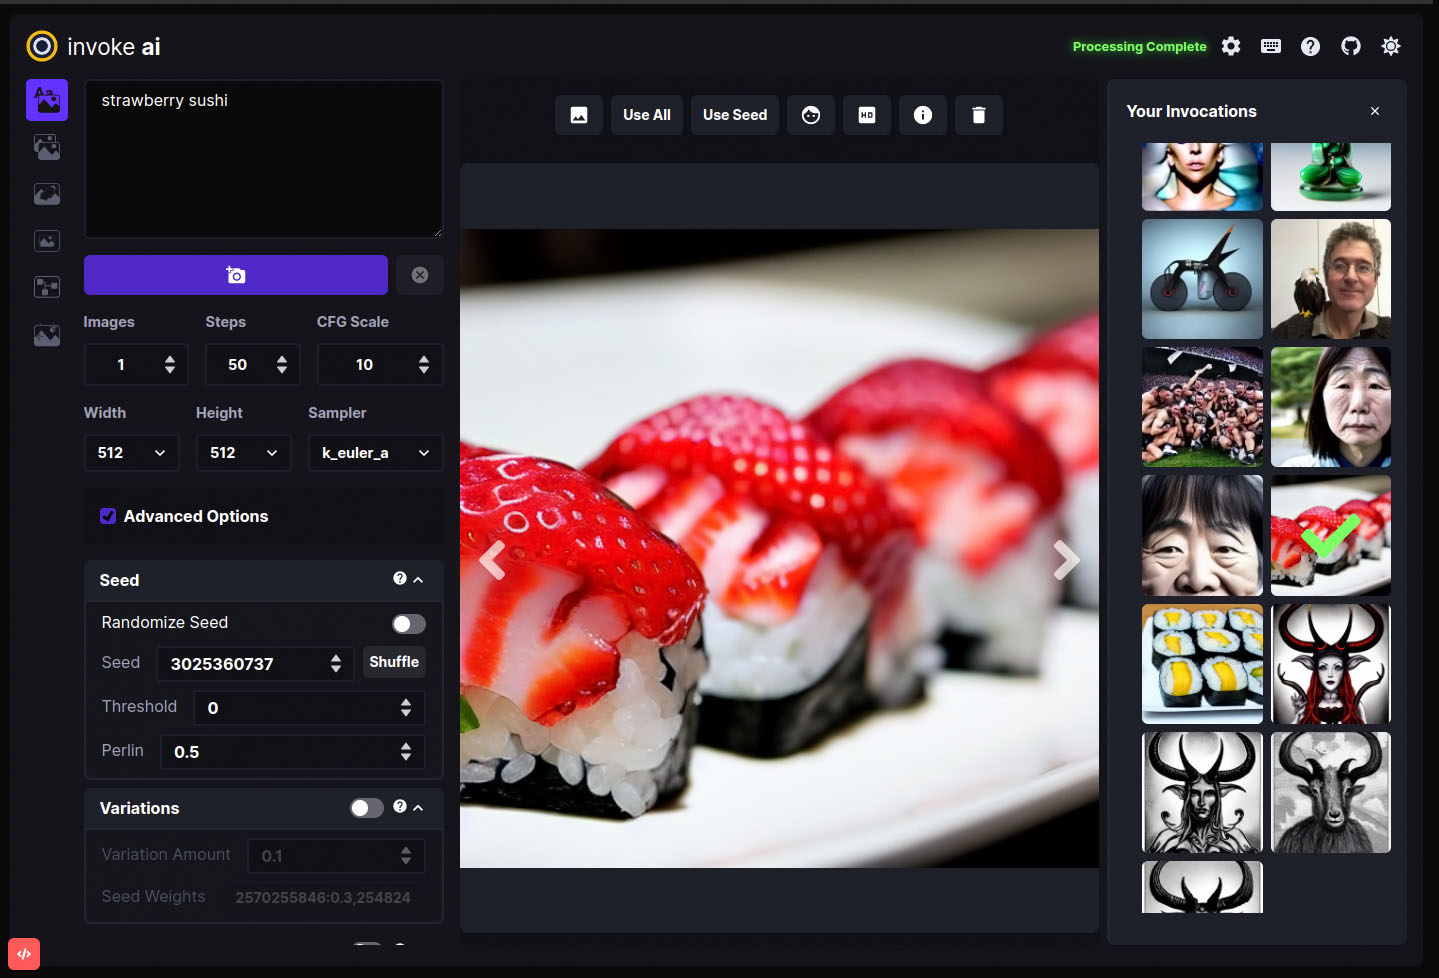Collapse the Seed section chevron
The width and height of the screenshot is (1439, 978).
click(418, 580)
